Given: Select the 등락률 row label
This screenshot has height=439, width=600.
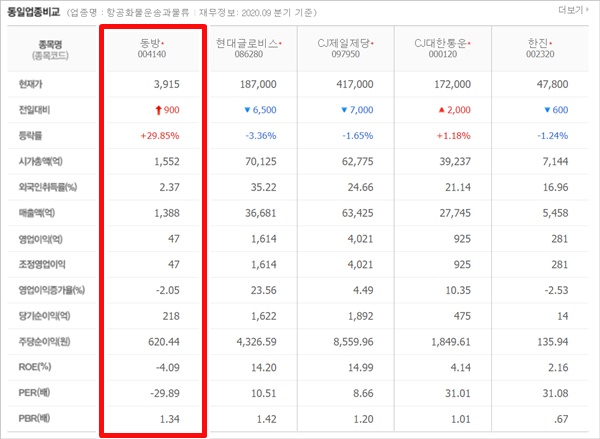Looking at the screenshot, I should point(30,136).
